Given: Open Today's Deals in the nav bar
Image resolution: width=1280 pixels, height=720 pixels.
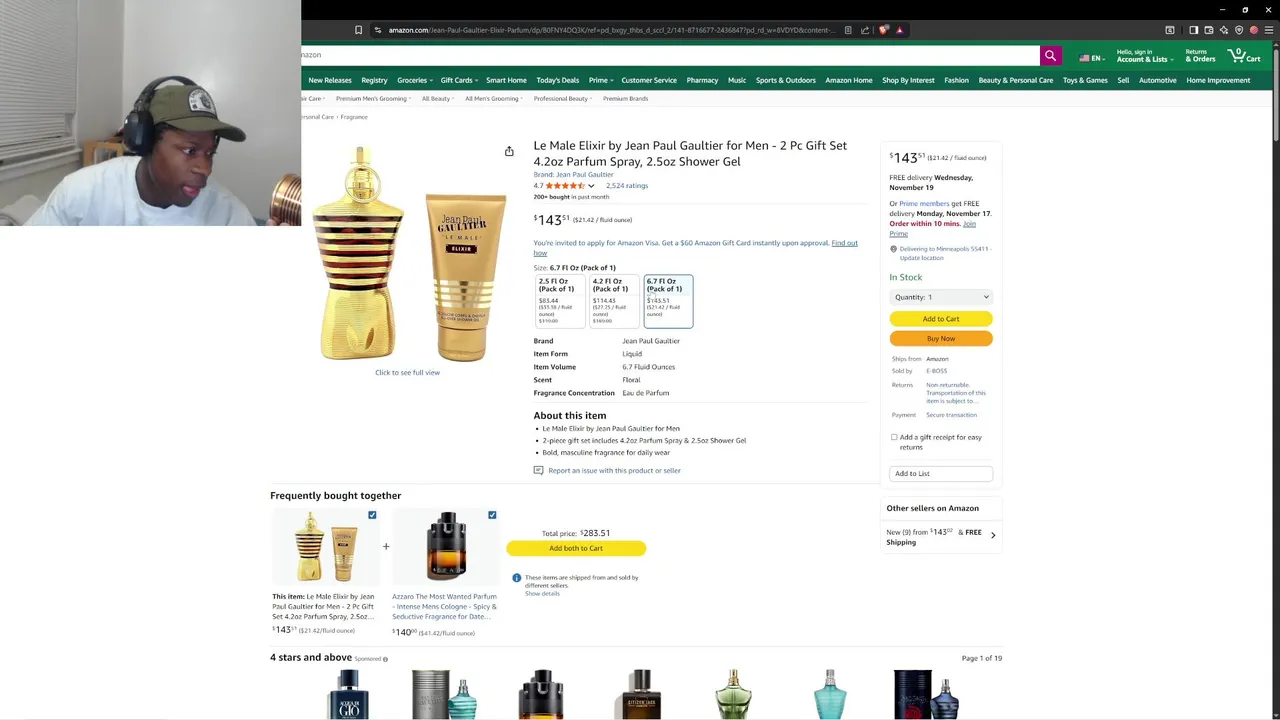Looking at the screenshot, I should pos(557,80).
